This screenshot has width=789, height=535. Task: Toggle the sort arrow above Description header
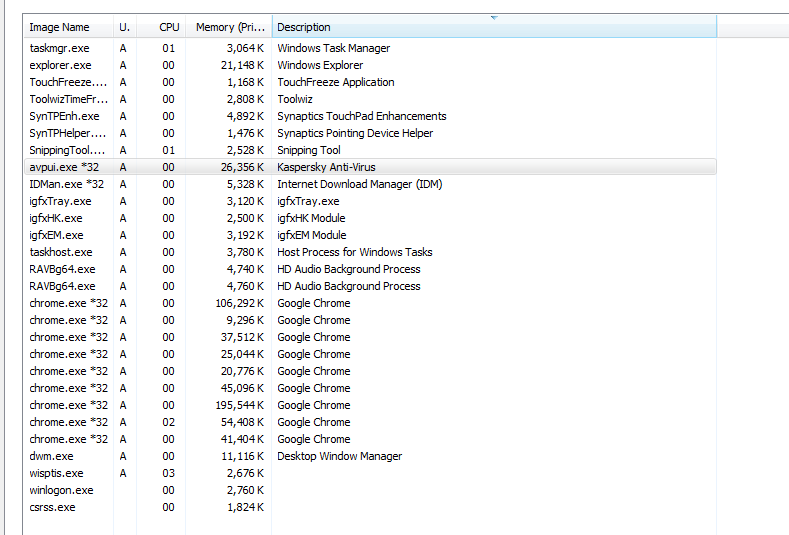click(494, 18)
